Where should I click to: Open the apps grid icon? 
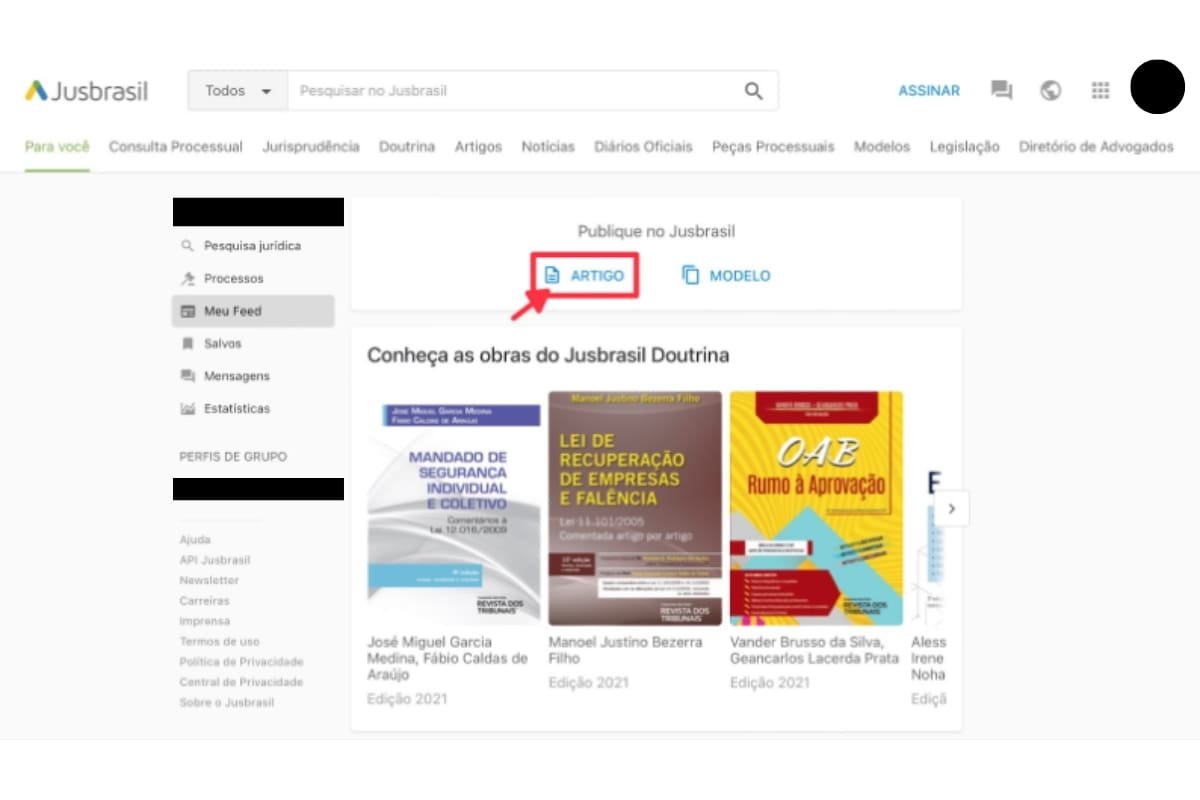[x=1100, y=91]
